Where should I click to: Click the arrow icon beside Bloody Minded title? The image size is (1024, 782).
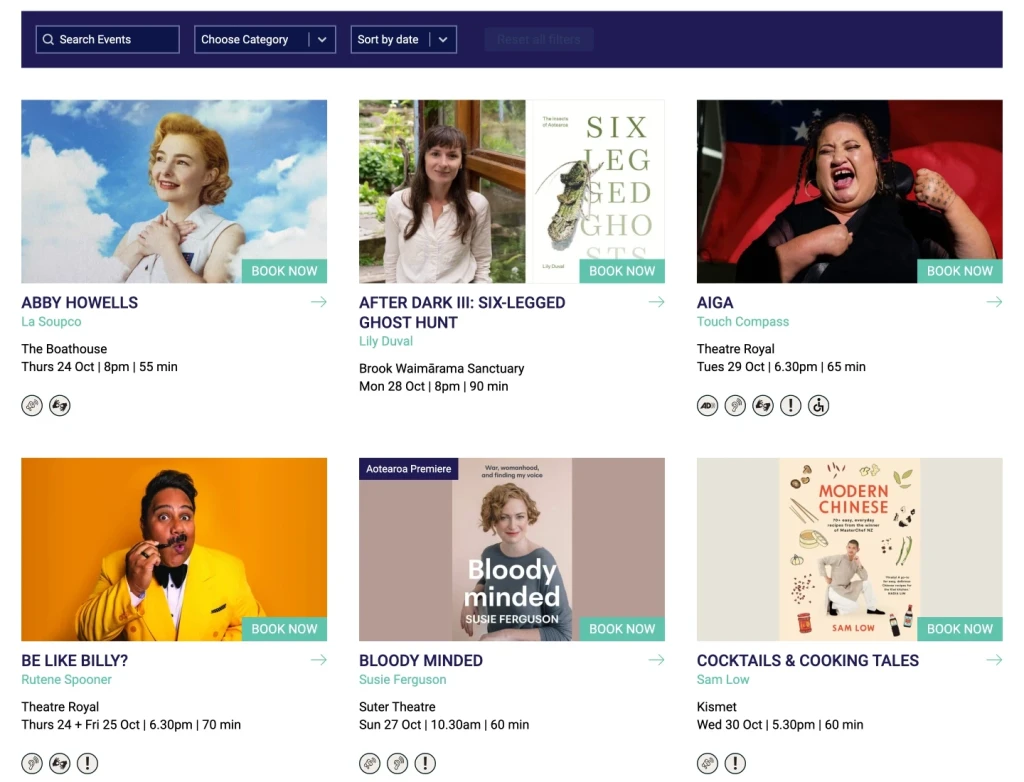click(x=656, y=660)
